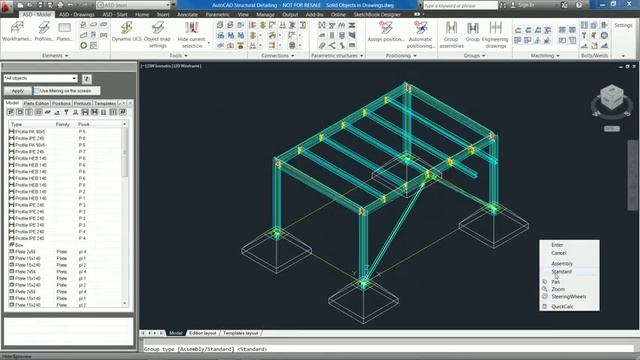
Task: Click the Assign position tool
Action: coord(386,31)
